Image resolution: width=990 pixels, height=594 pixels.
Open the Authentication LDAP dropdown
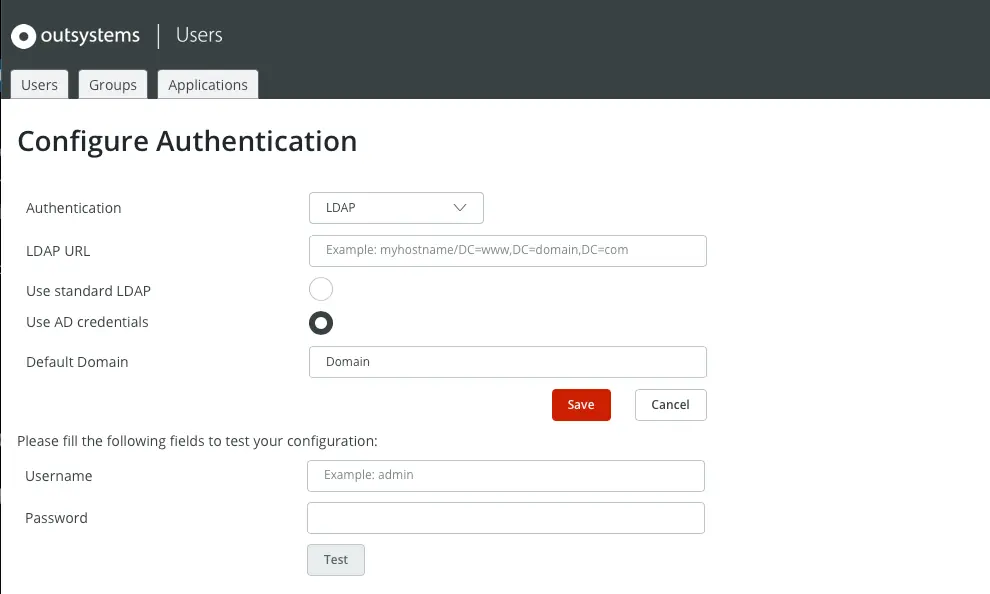pyautogui.click(x=396, y=208)
